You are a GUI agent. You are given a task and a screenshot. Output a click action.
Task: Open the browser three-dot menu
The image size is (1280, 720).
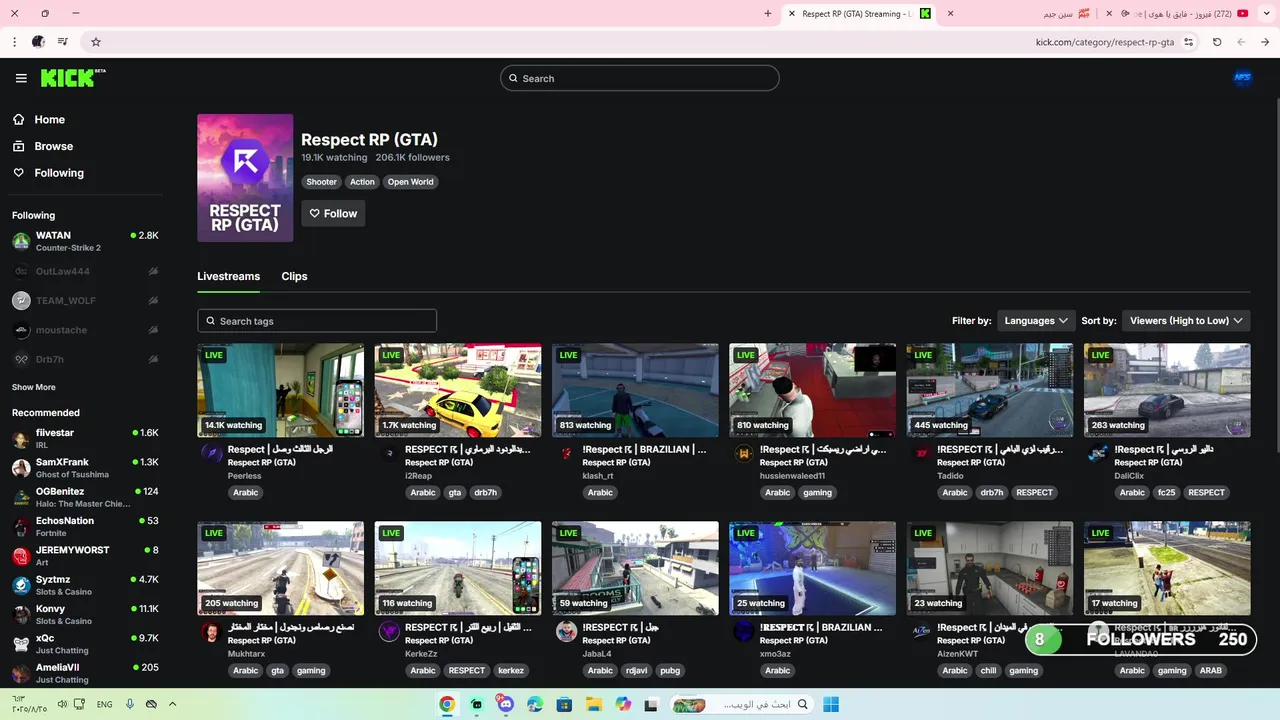click(x=14, y=42)
